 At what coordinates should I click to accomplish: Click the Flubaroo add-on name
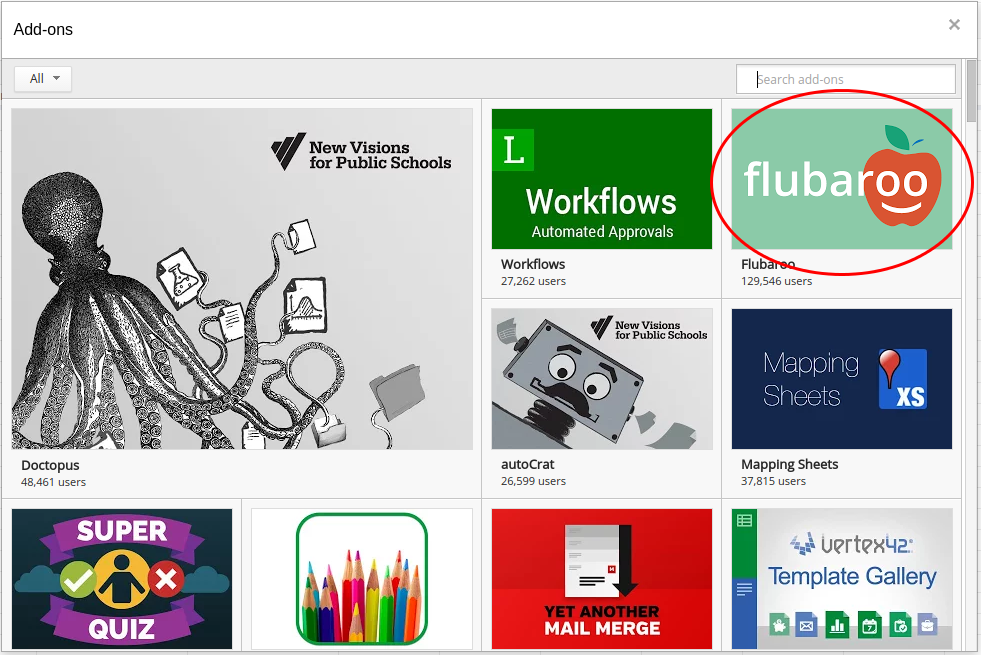pos(768,264)
